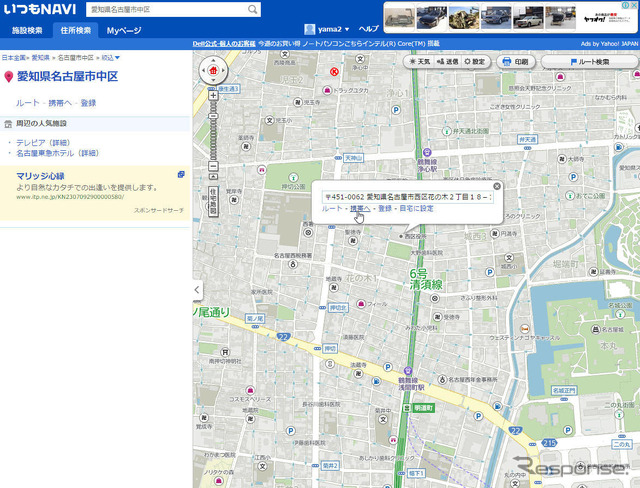
Task: Click the 浅間町駅 subway station icon
Action: [407, 371]
